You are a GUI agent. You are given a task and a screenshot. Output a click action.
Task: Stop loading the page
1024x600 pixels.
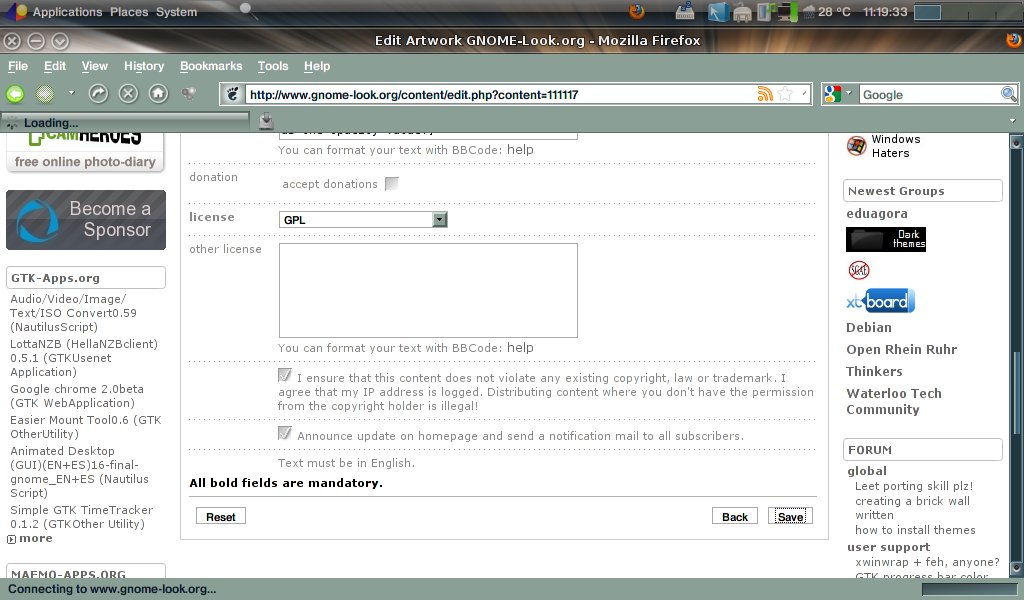click(128, 94)
